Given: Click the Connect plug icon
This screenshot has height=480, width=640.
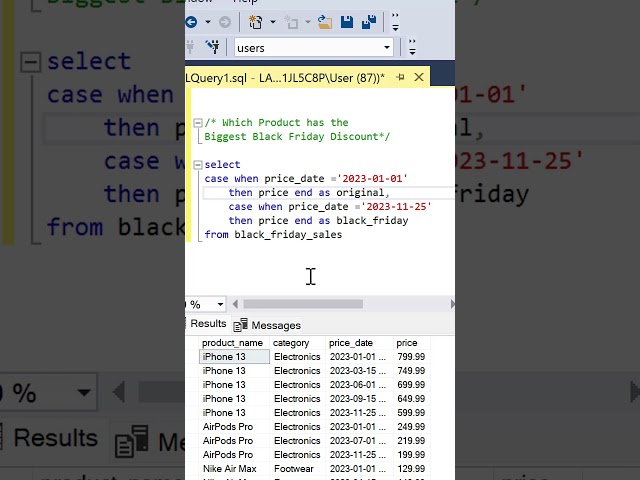Looking at the screenshot, I should tap(190, 47).
